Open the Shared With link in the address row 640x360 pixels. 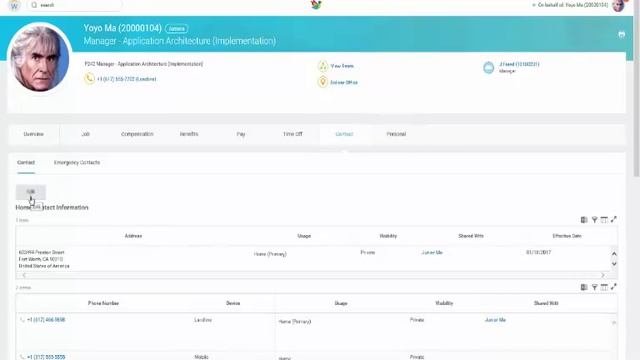point(432,253)
